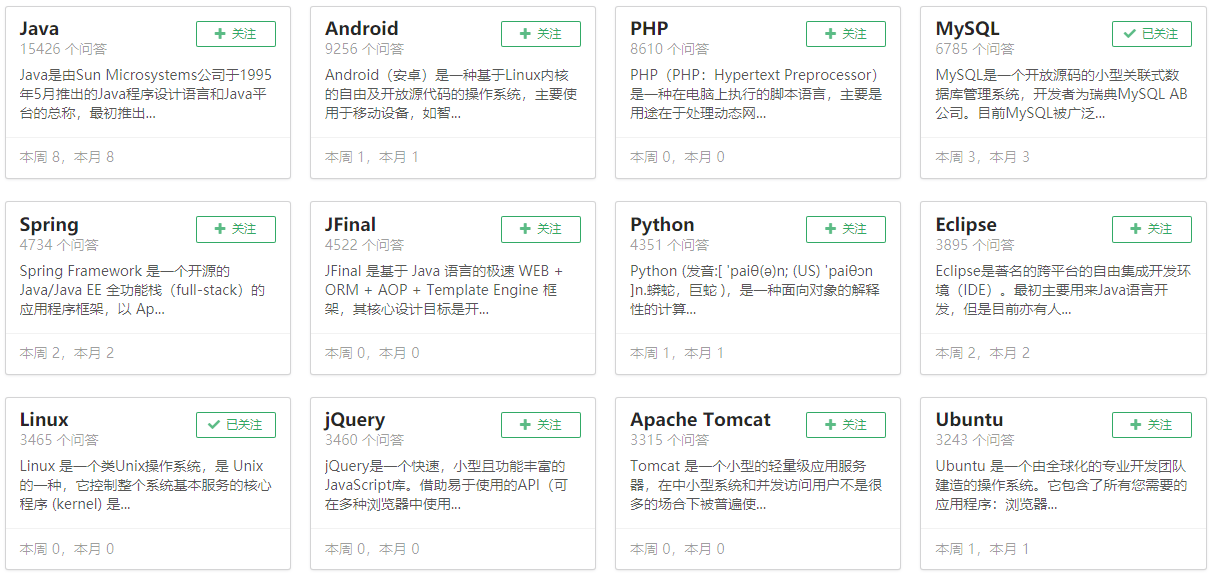The image size is (1211, 574).
Task: Open the Linux topic title
Action: click(44, 420)
